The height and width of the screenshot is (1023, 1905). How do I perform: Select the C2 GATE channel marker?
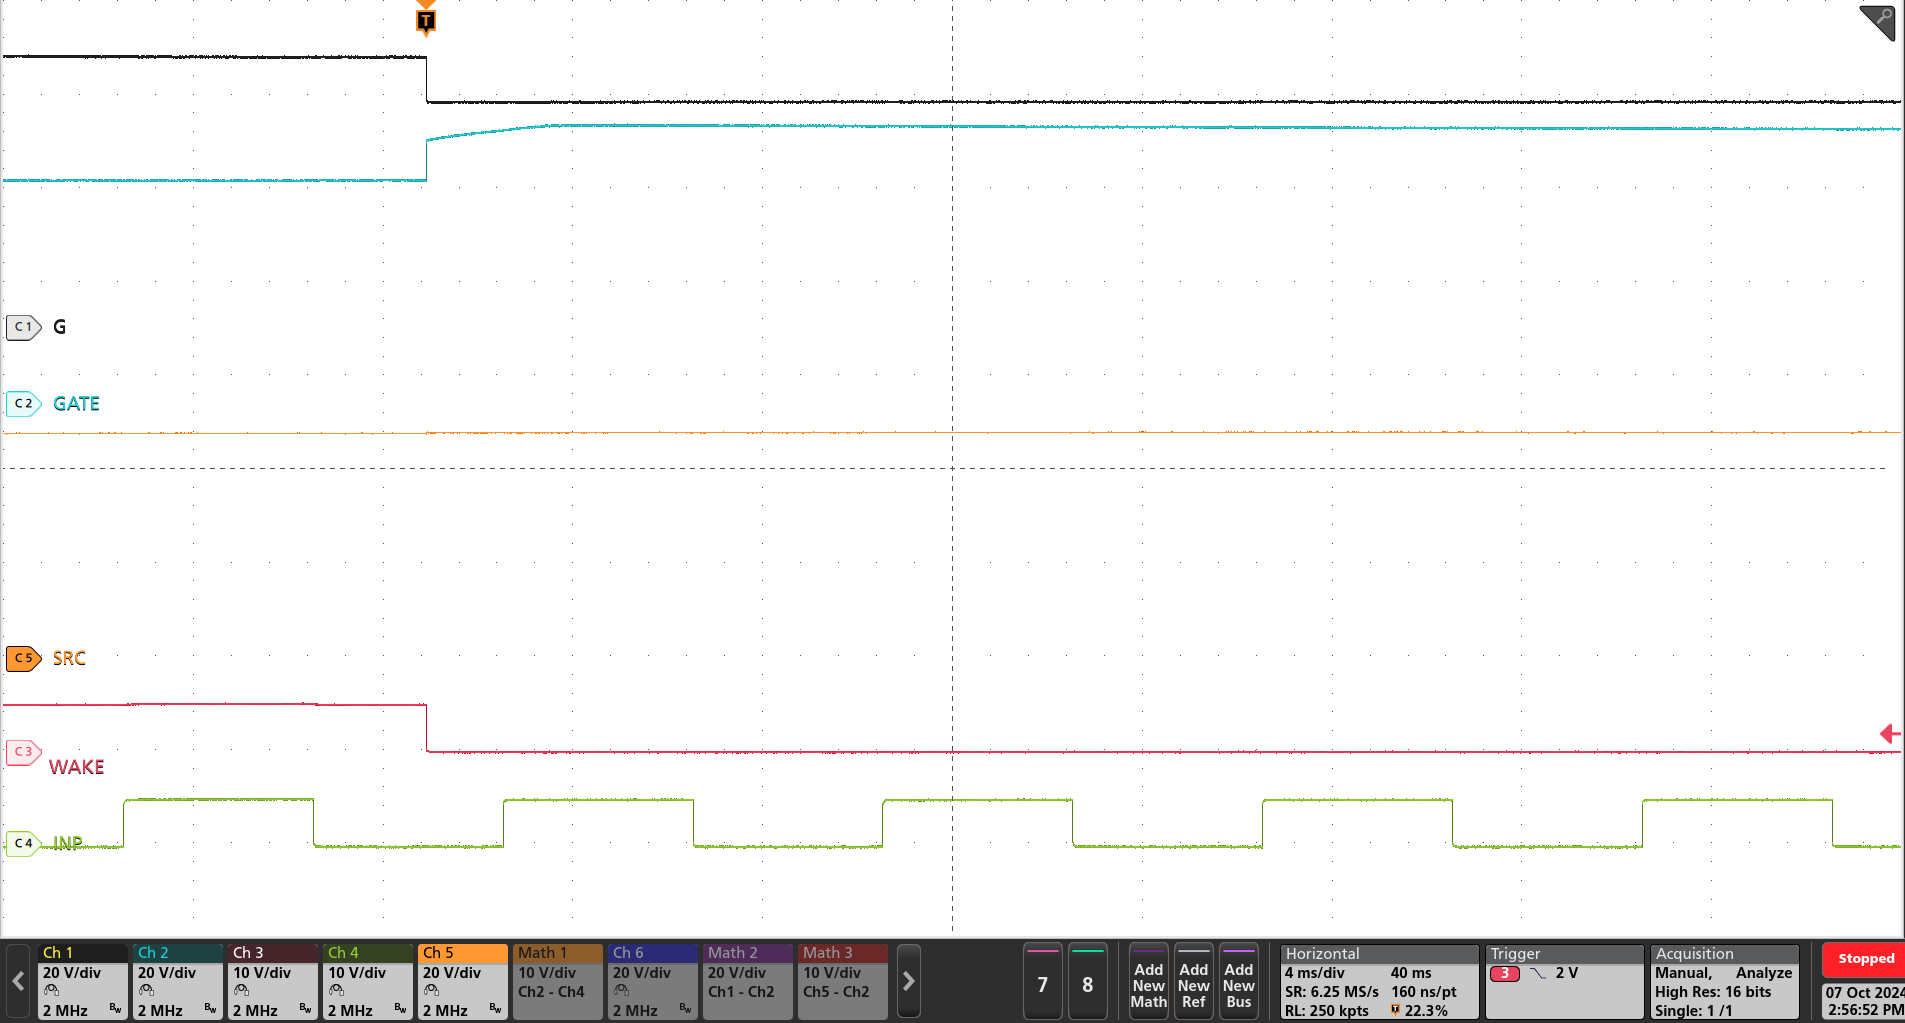pos(23,403)
